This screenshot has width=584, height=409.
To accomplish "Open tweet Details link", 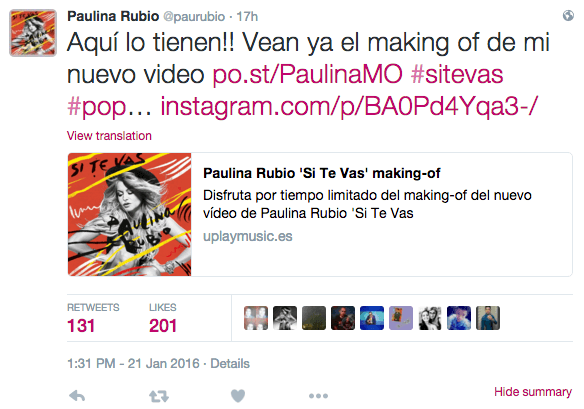I will pyautogui.click(x=230, y=364).
